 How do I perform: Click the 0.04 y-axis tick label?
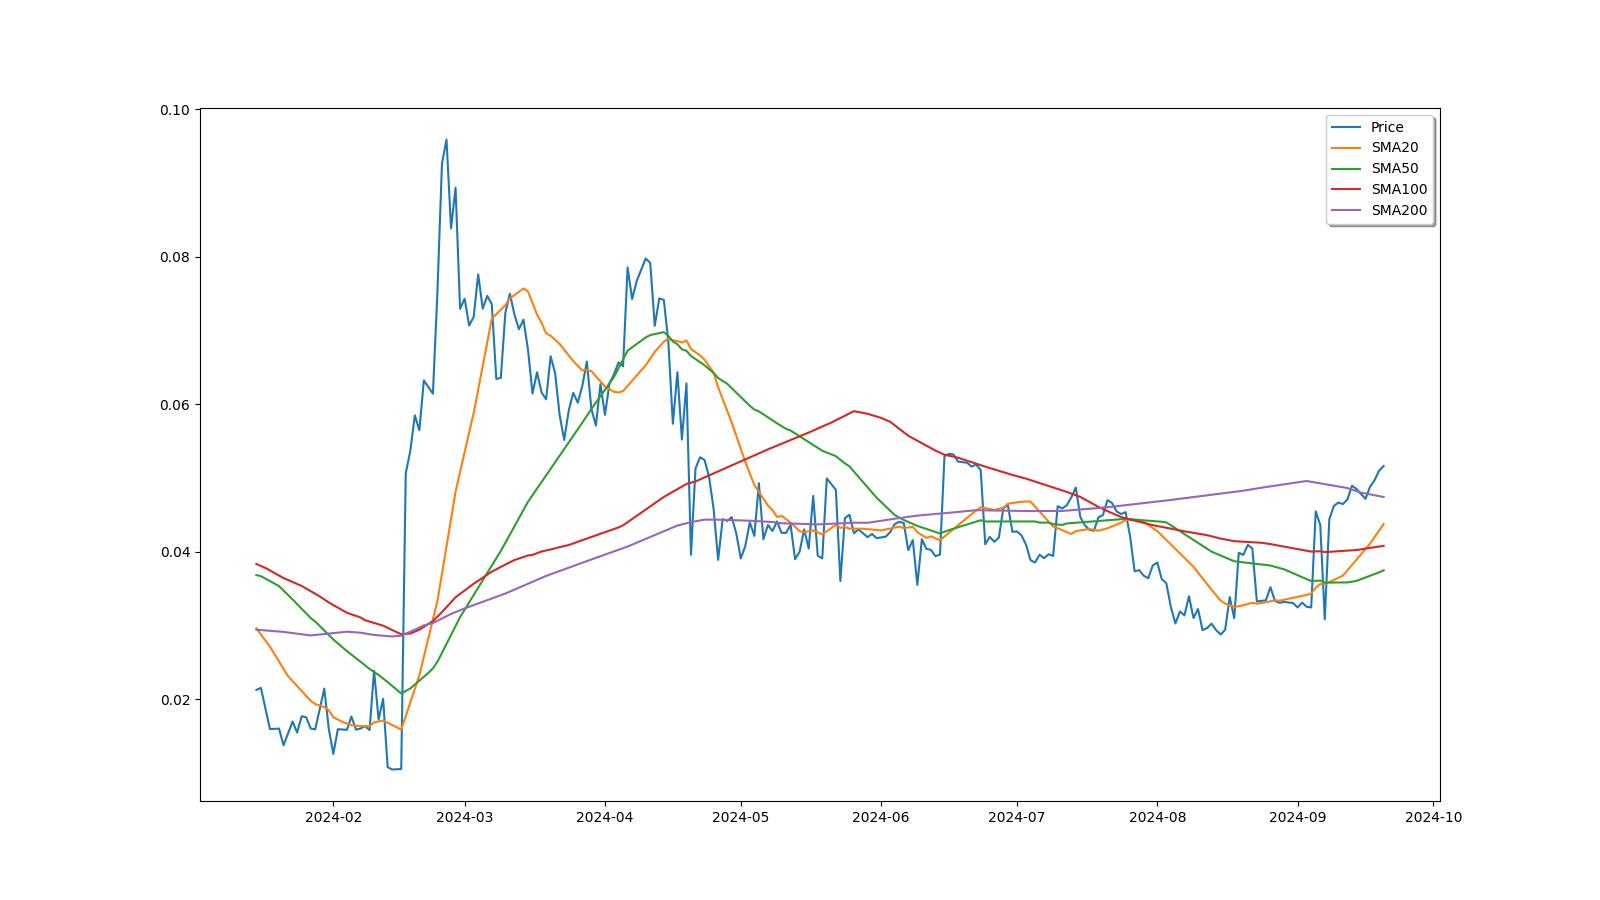pos(175,552)
